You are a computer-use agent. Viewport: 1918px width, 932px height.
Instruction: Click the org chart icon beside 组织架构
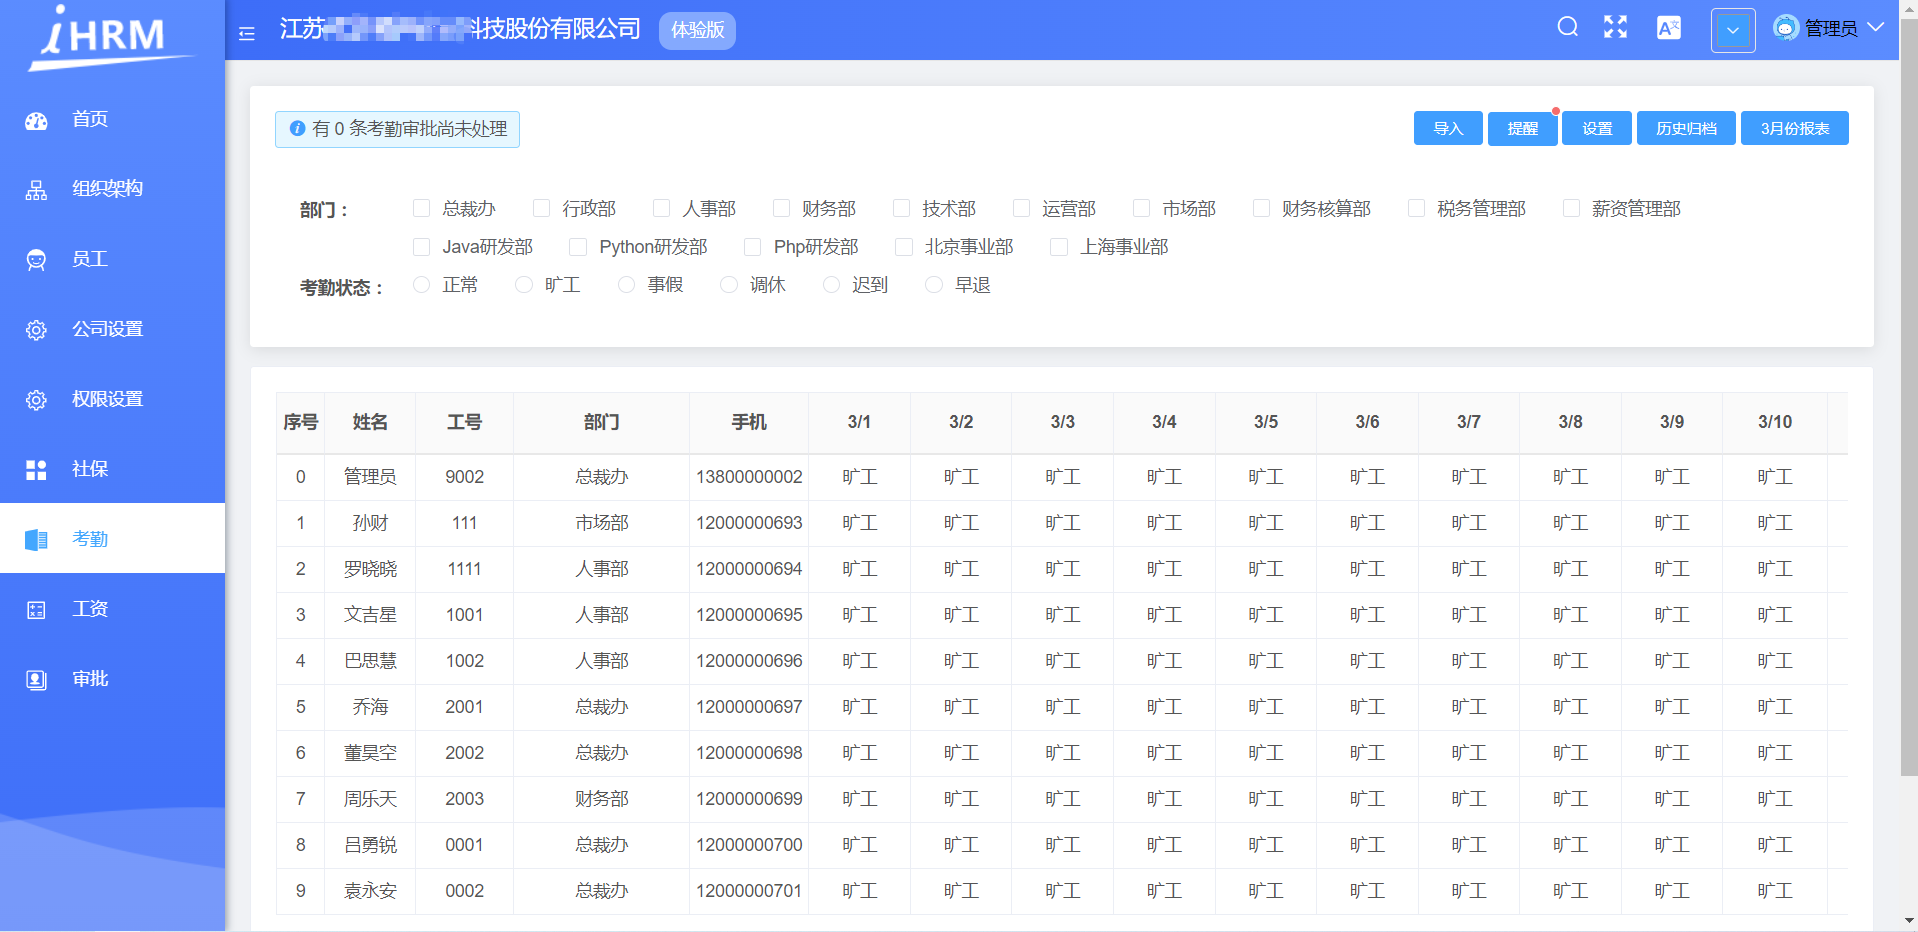(36, 190)
